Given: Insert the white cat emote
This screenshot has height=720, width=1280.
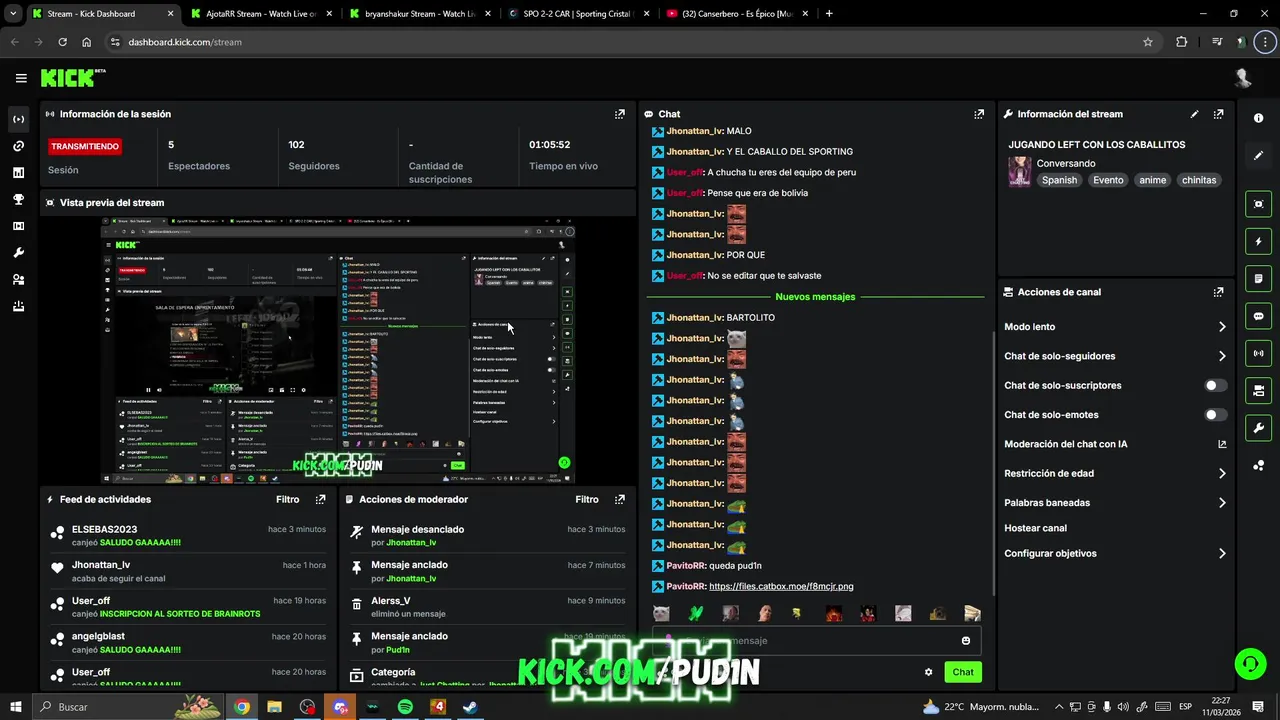Looking at the screenshot, I should (x=661, y=613).
